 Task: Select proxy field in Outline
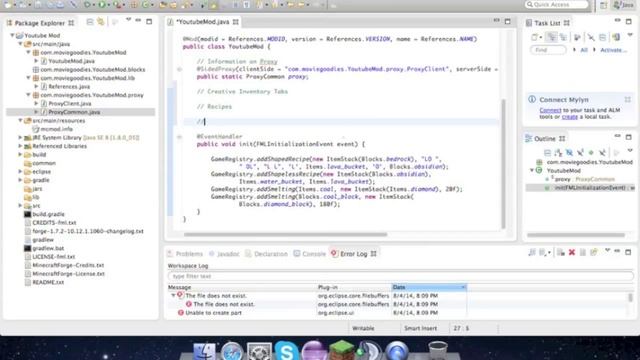pos(579,179)
